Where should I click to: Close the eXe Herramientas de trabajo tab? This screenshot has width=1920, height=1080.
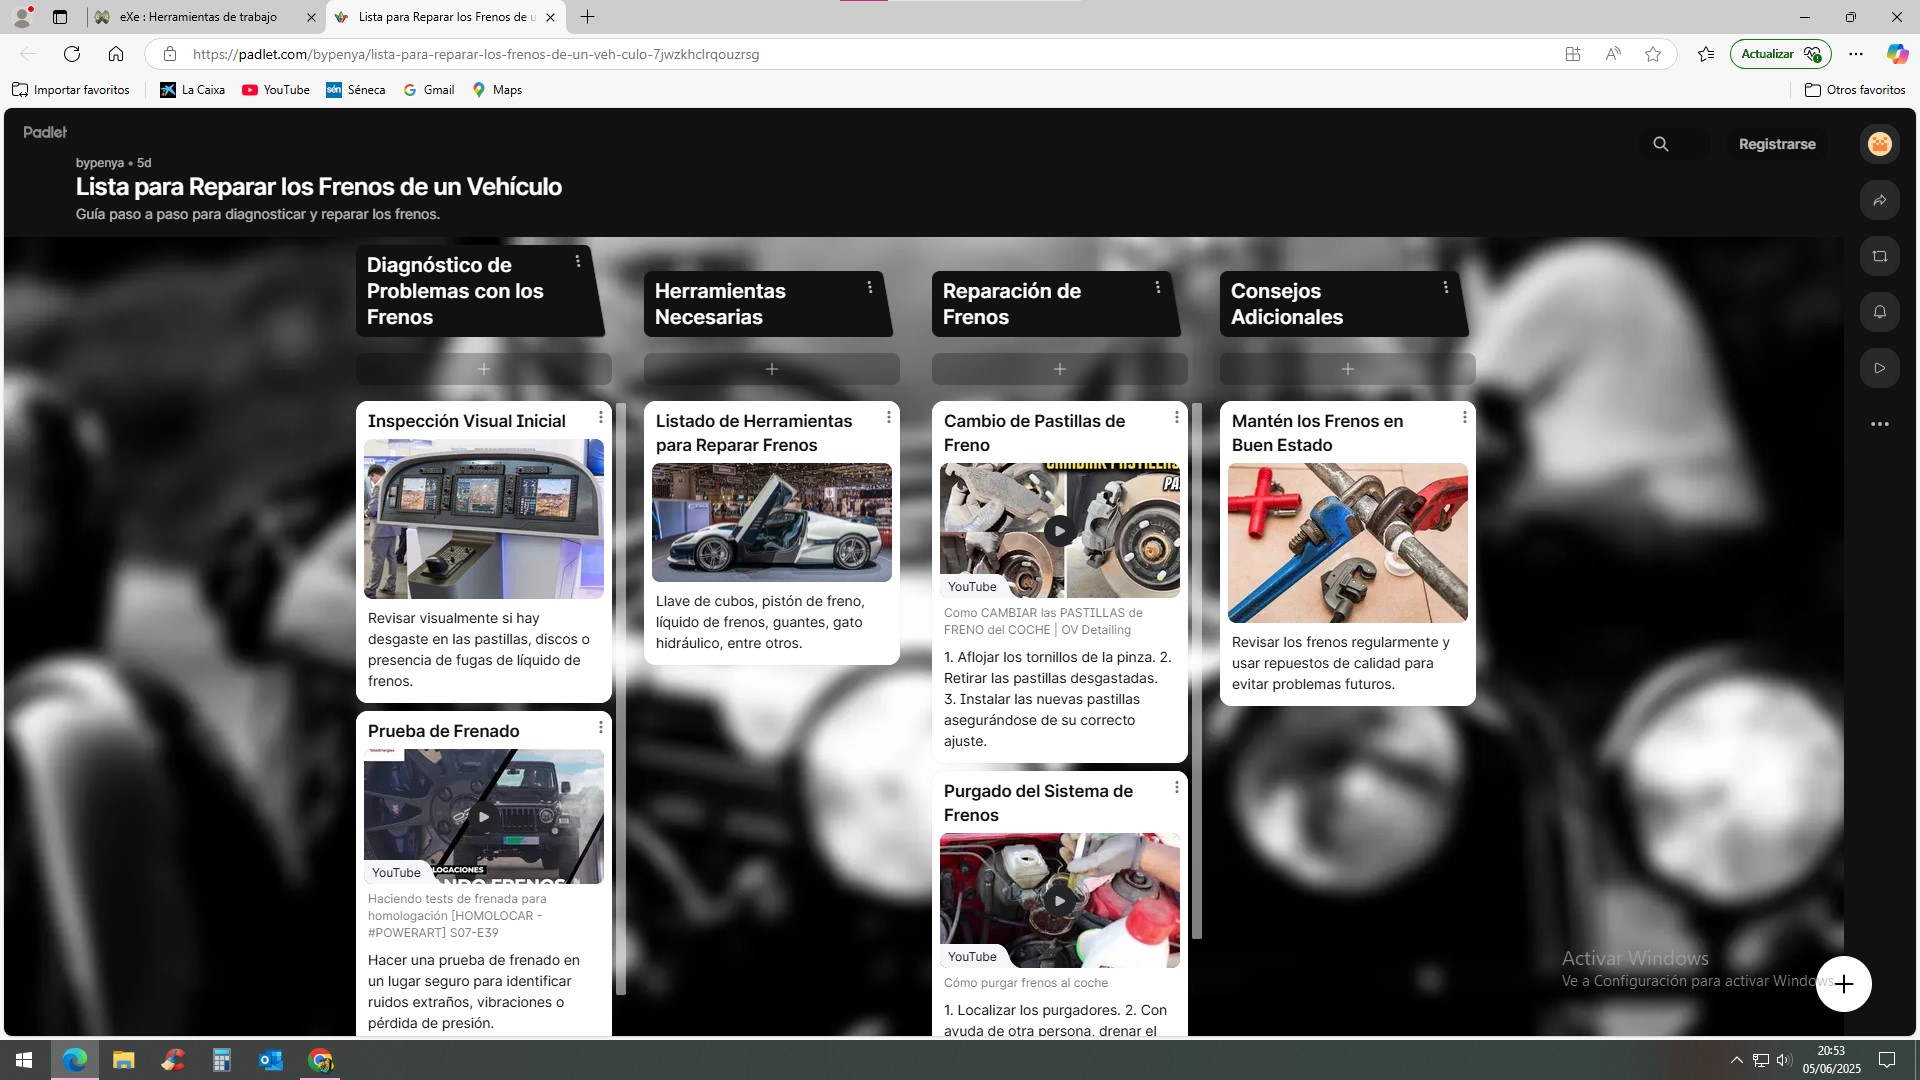[311, 17]
